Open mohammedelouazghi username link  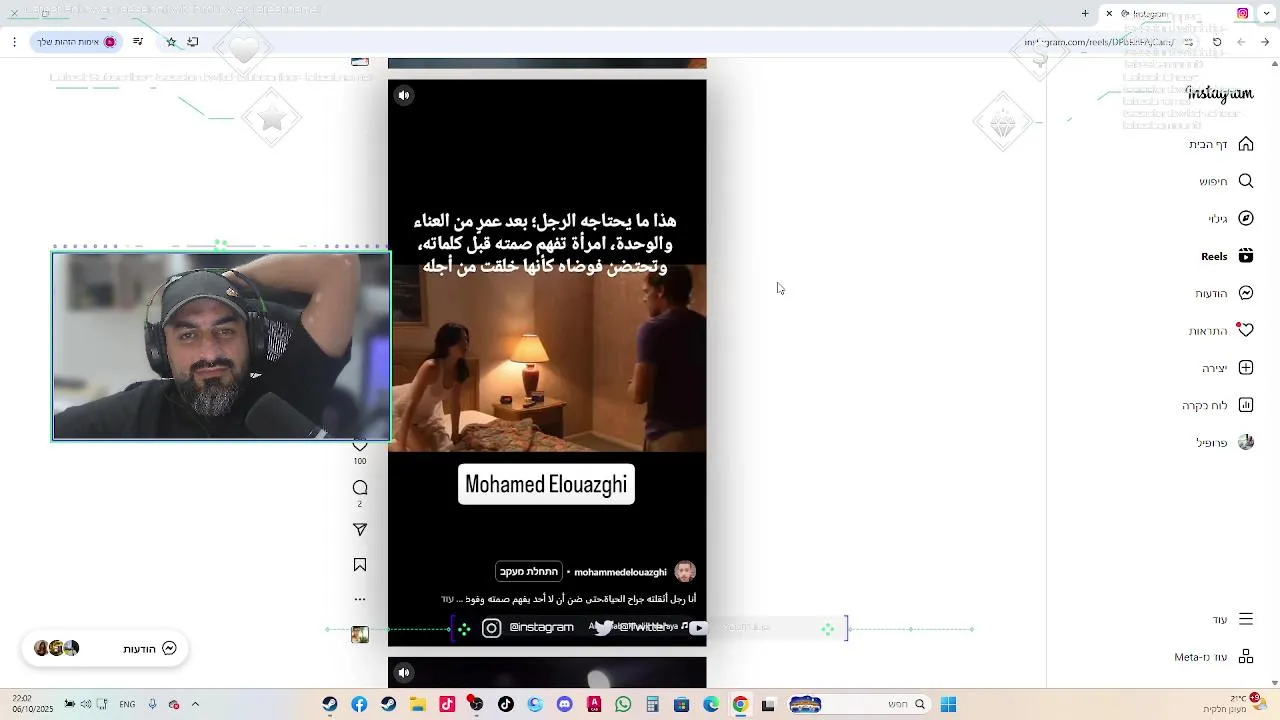(620, 572)
